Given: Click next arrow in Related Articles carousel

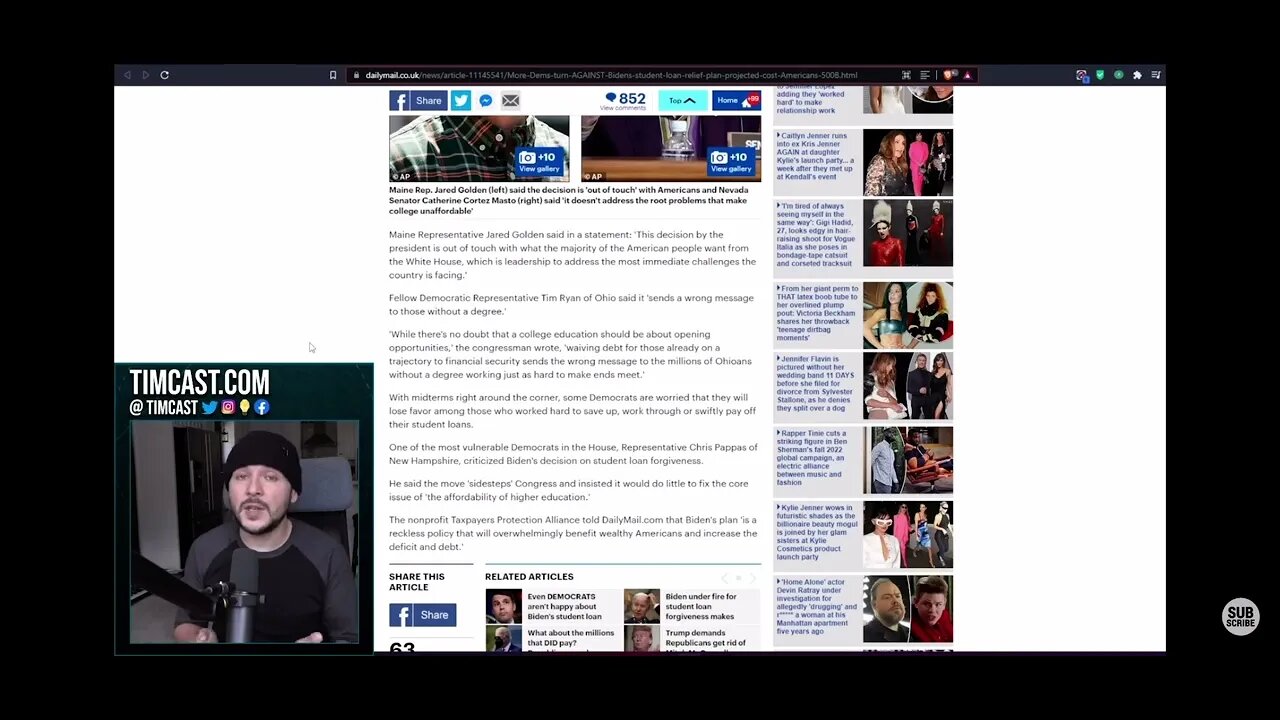Looking at the screenshot, I should pyautogui.click(x=753, y=578).
